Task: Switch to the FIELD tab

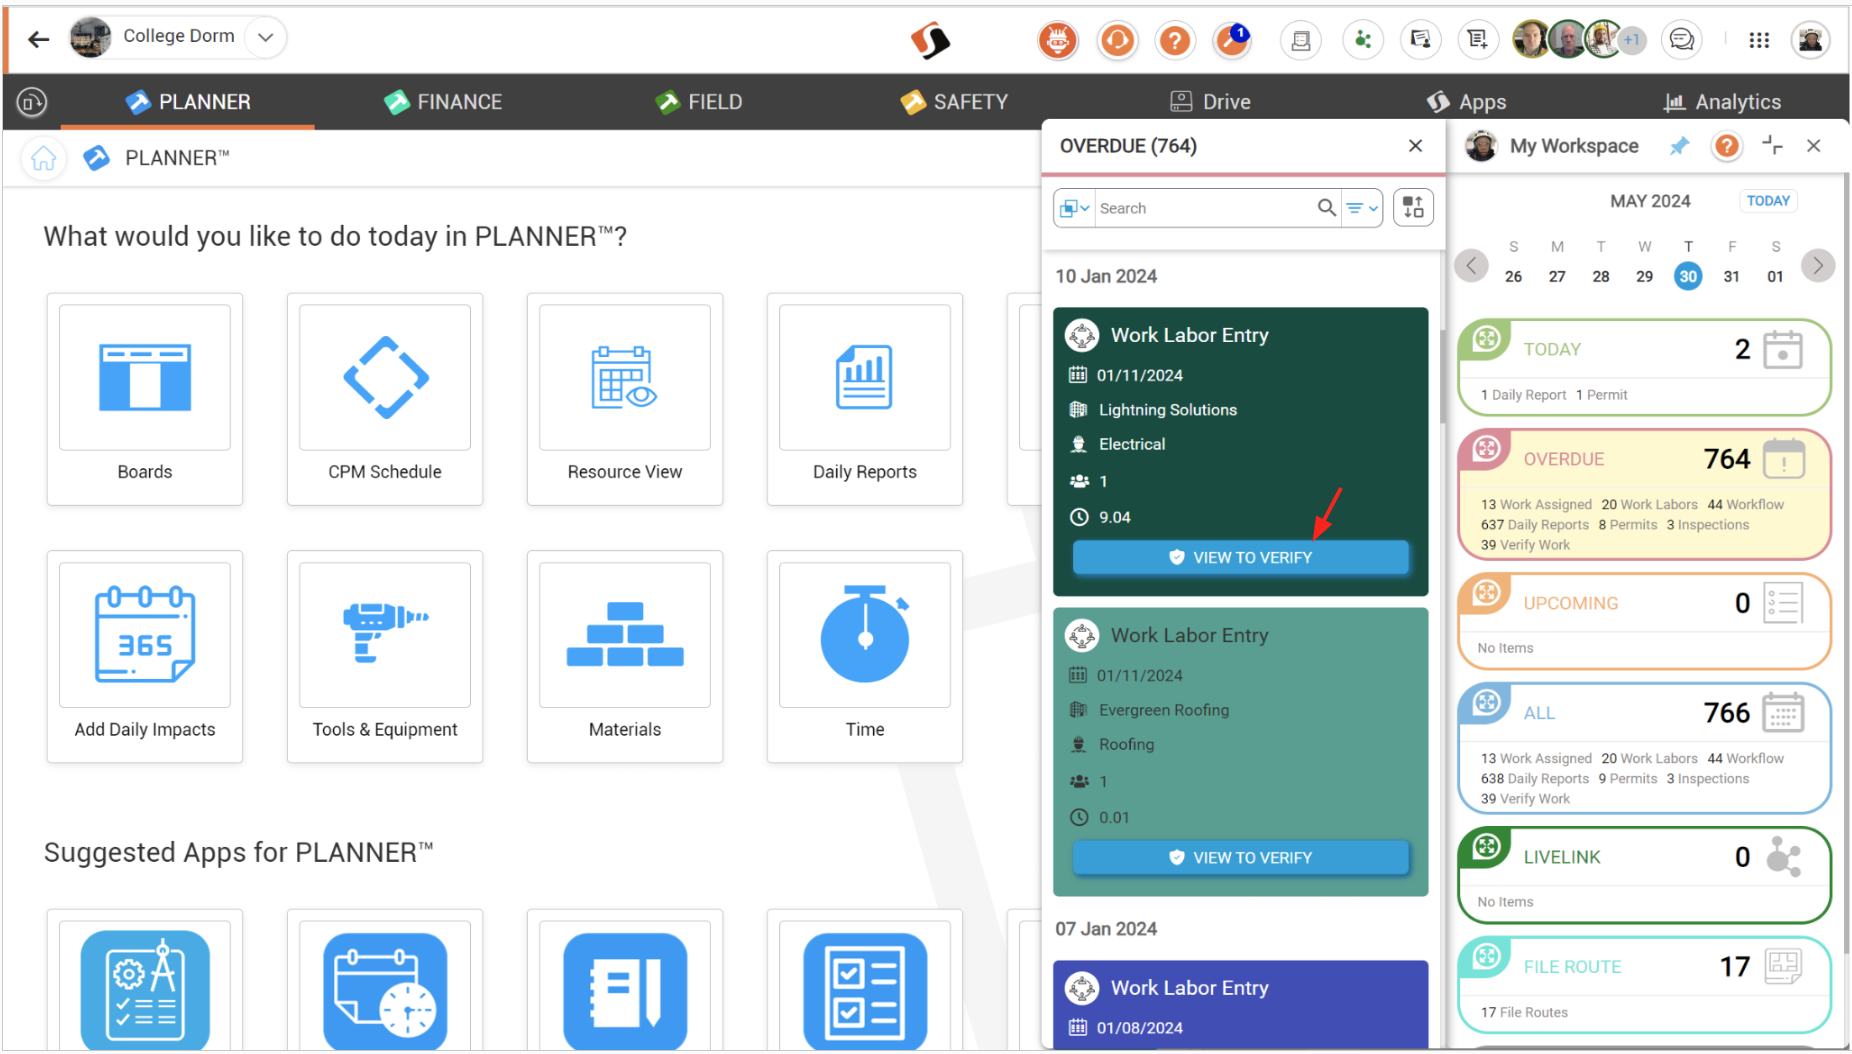Action: pos(698,102)
